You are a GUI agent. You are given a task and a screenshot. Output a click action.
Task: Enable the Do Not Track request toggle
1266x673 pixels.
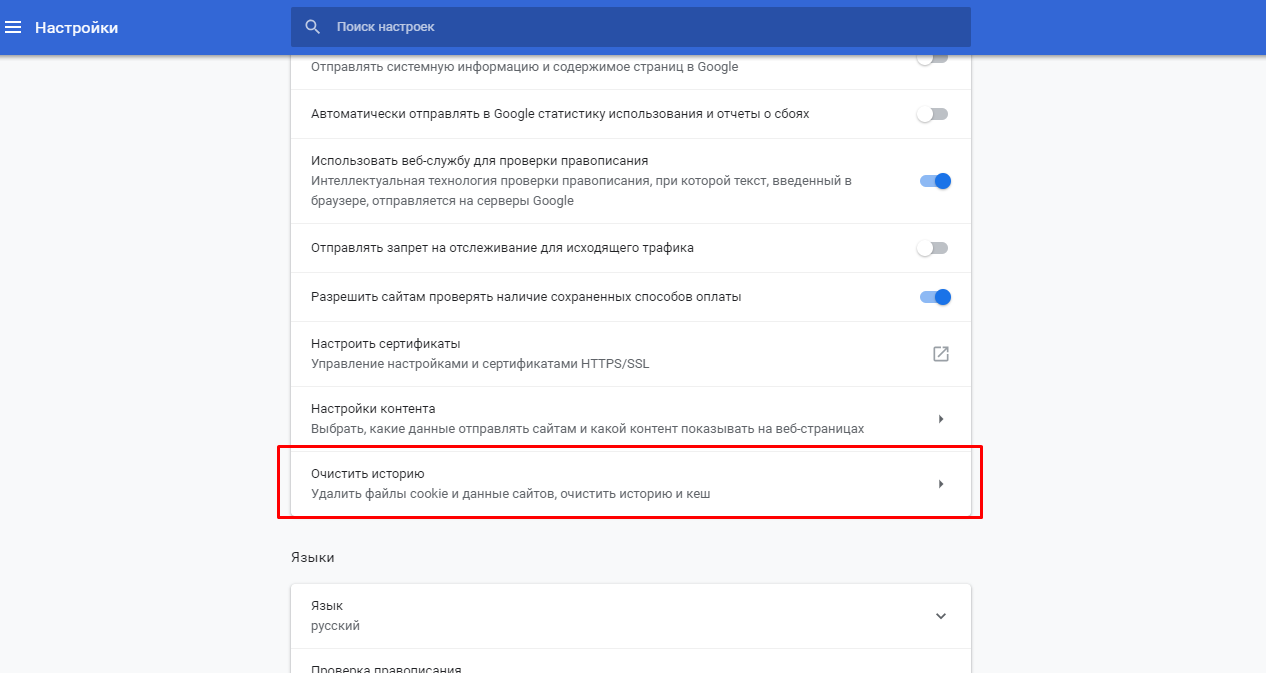click(932, 248)
